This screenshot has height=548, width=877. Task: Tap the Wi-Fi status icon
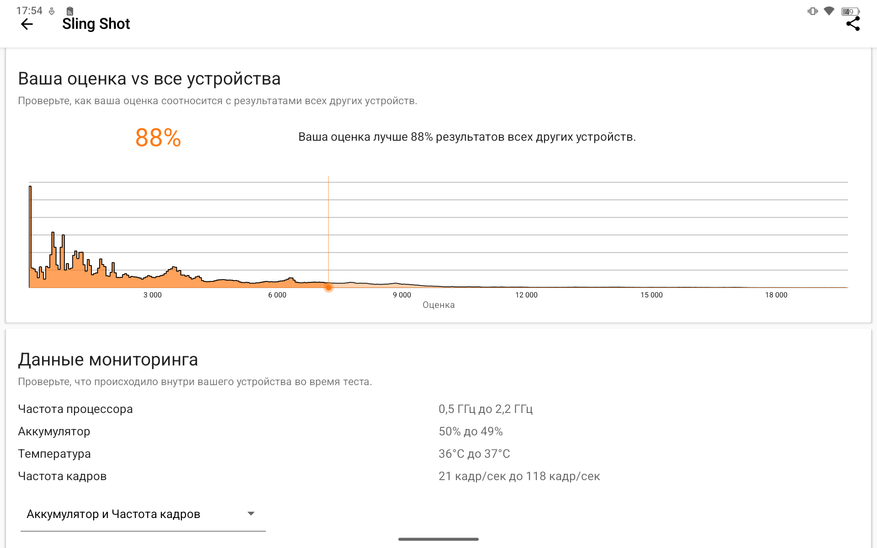click(x=829, y=11)
